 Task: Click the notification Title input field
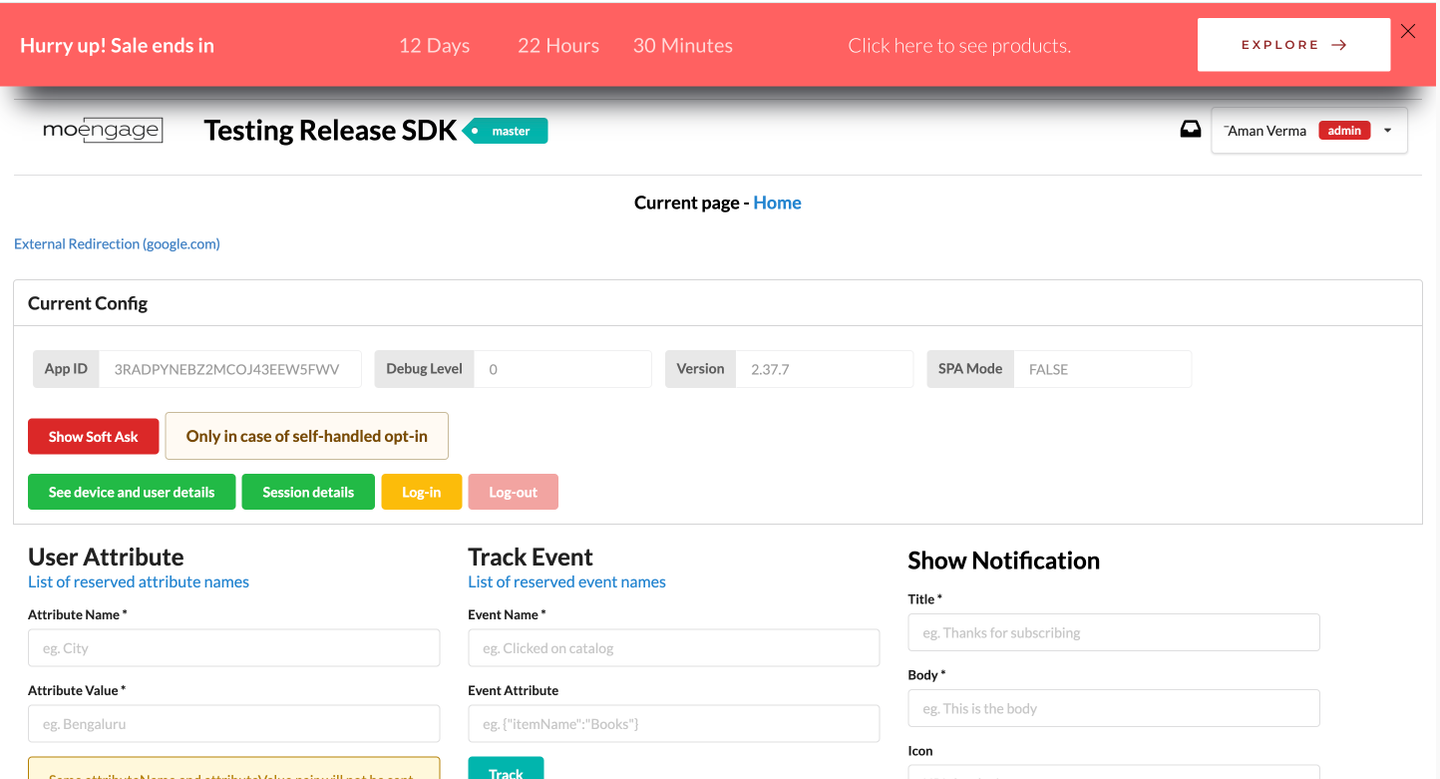[1114, 632]
